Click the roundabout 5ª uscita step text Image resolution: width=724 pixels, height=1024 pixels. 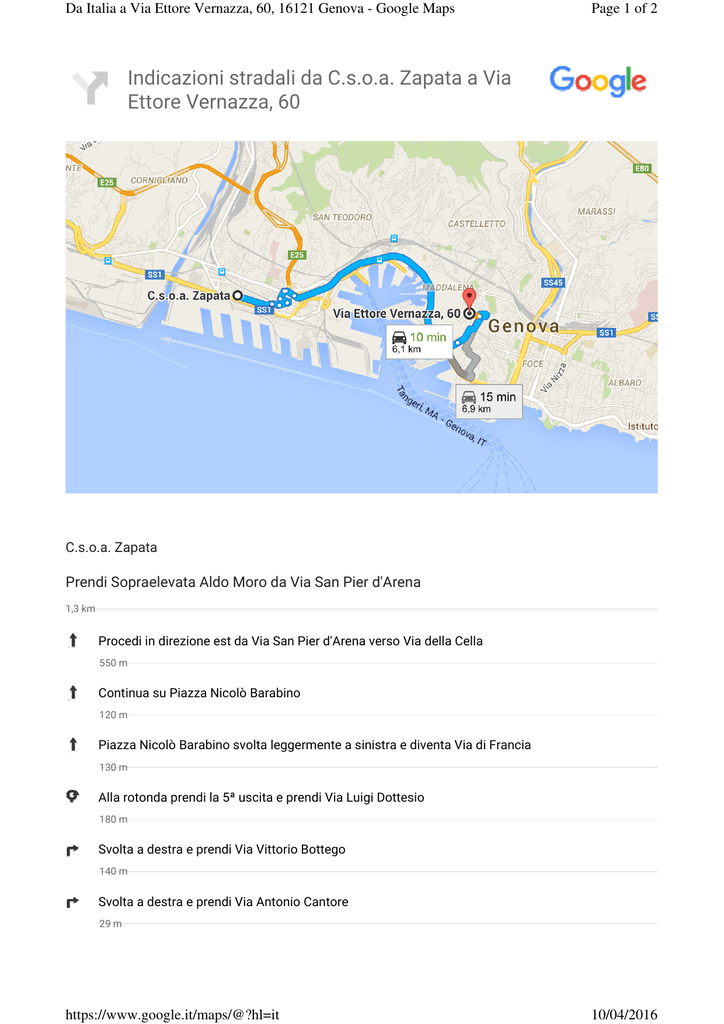click(261, 797)
